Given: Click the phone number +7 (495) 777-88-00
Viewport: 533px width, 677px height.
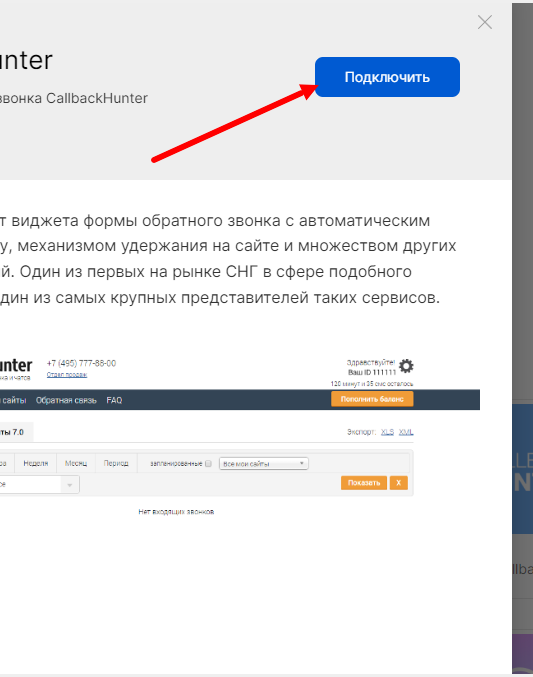Looking at the screenshot, I should pos(81,363).
